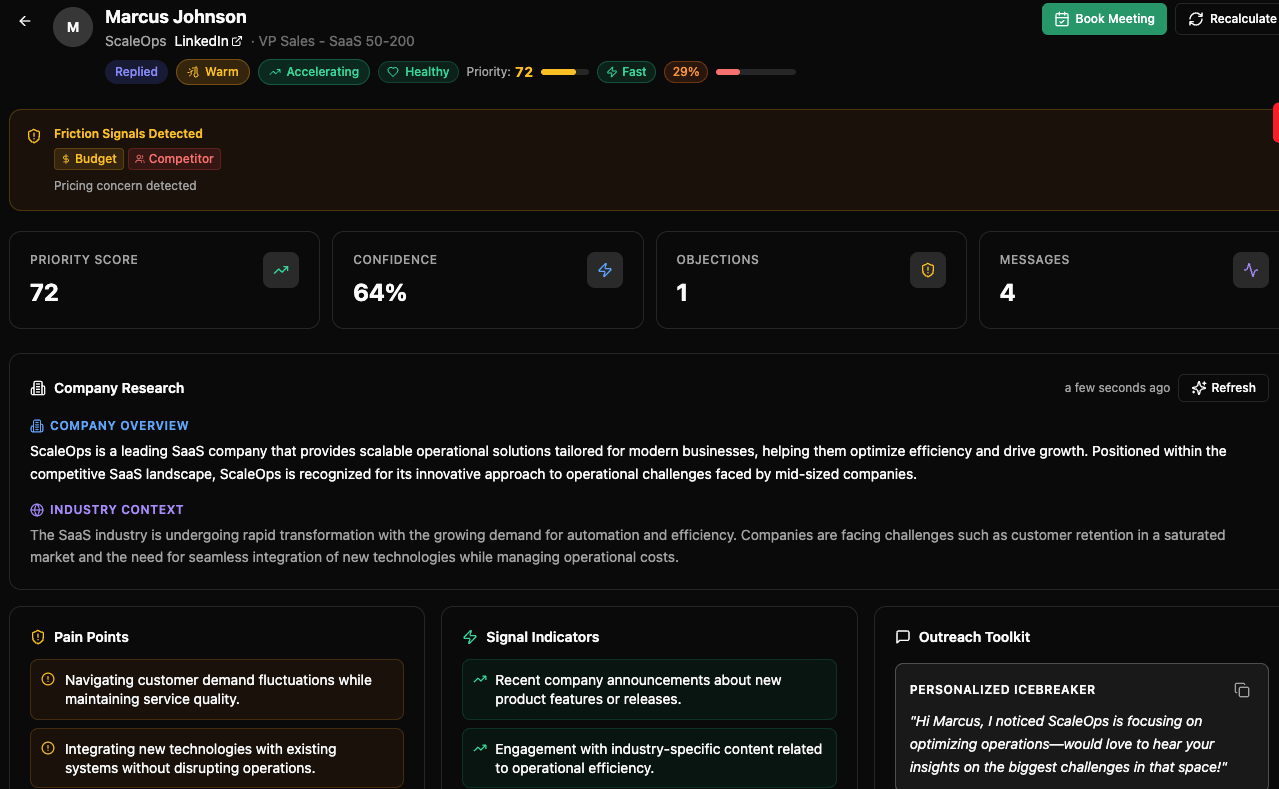
Task: Click the Warm temperature badge
Action: coord(213,72)
